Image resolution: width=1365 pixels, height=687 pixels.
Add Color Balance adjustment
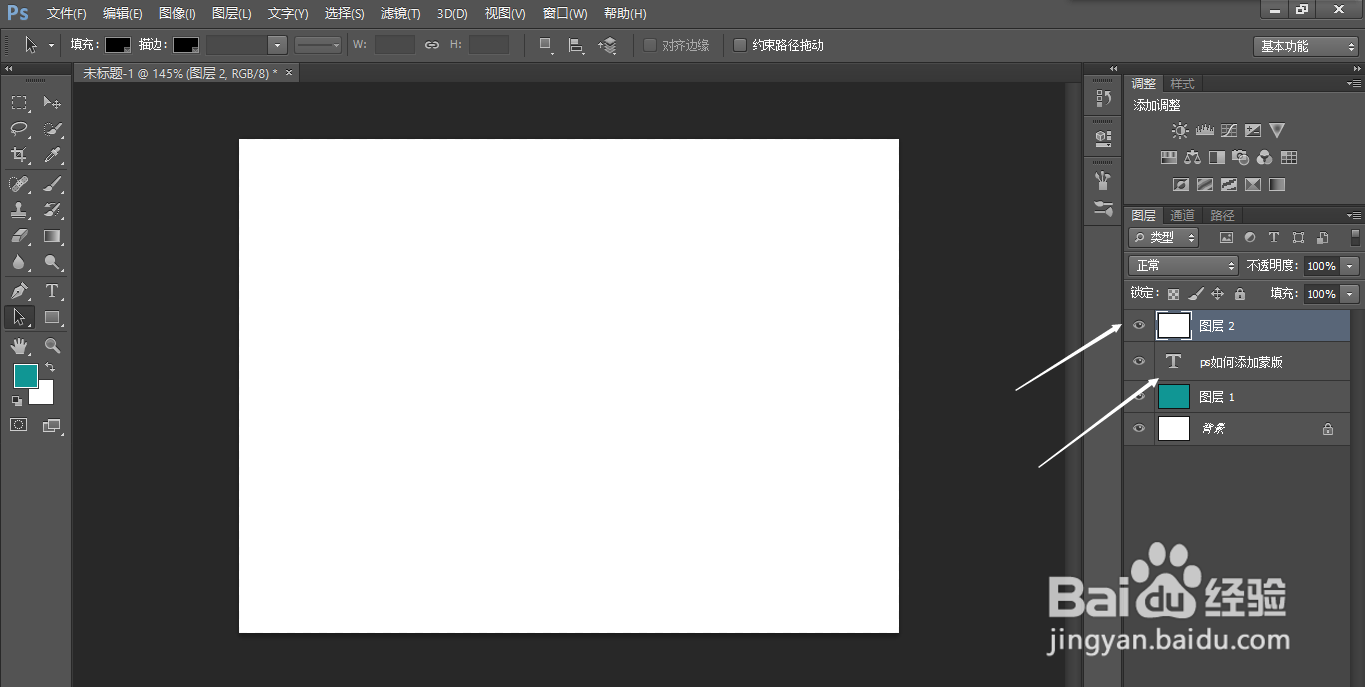click(x=1192, y=158)
